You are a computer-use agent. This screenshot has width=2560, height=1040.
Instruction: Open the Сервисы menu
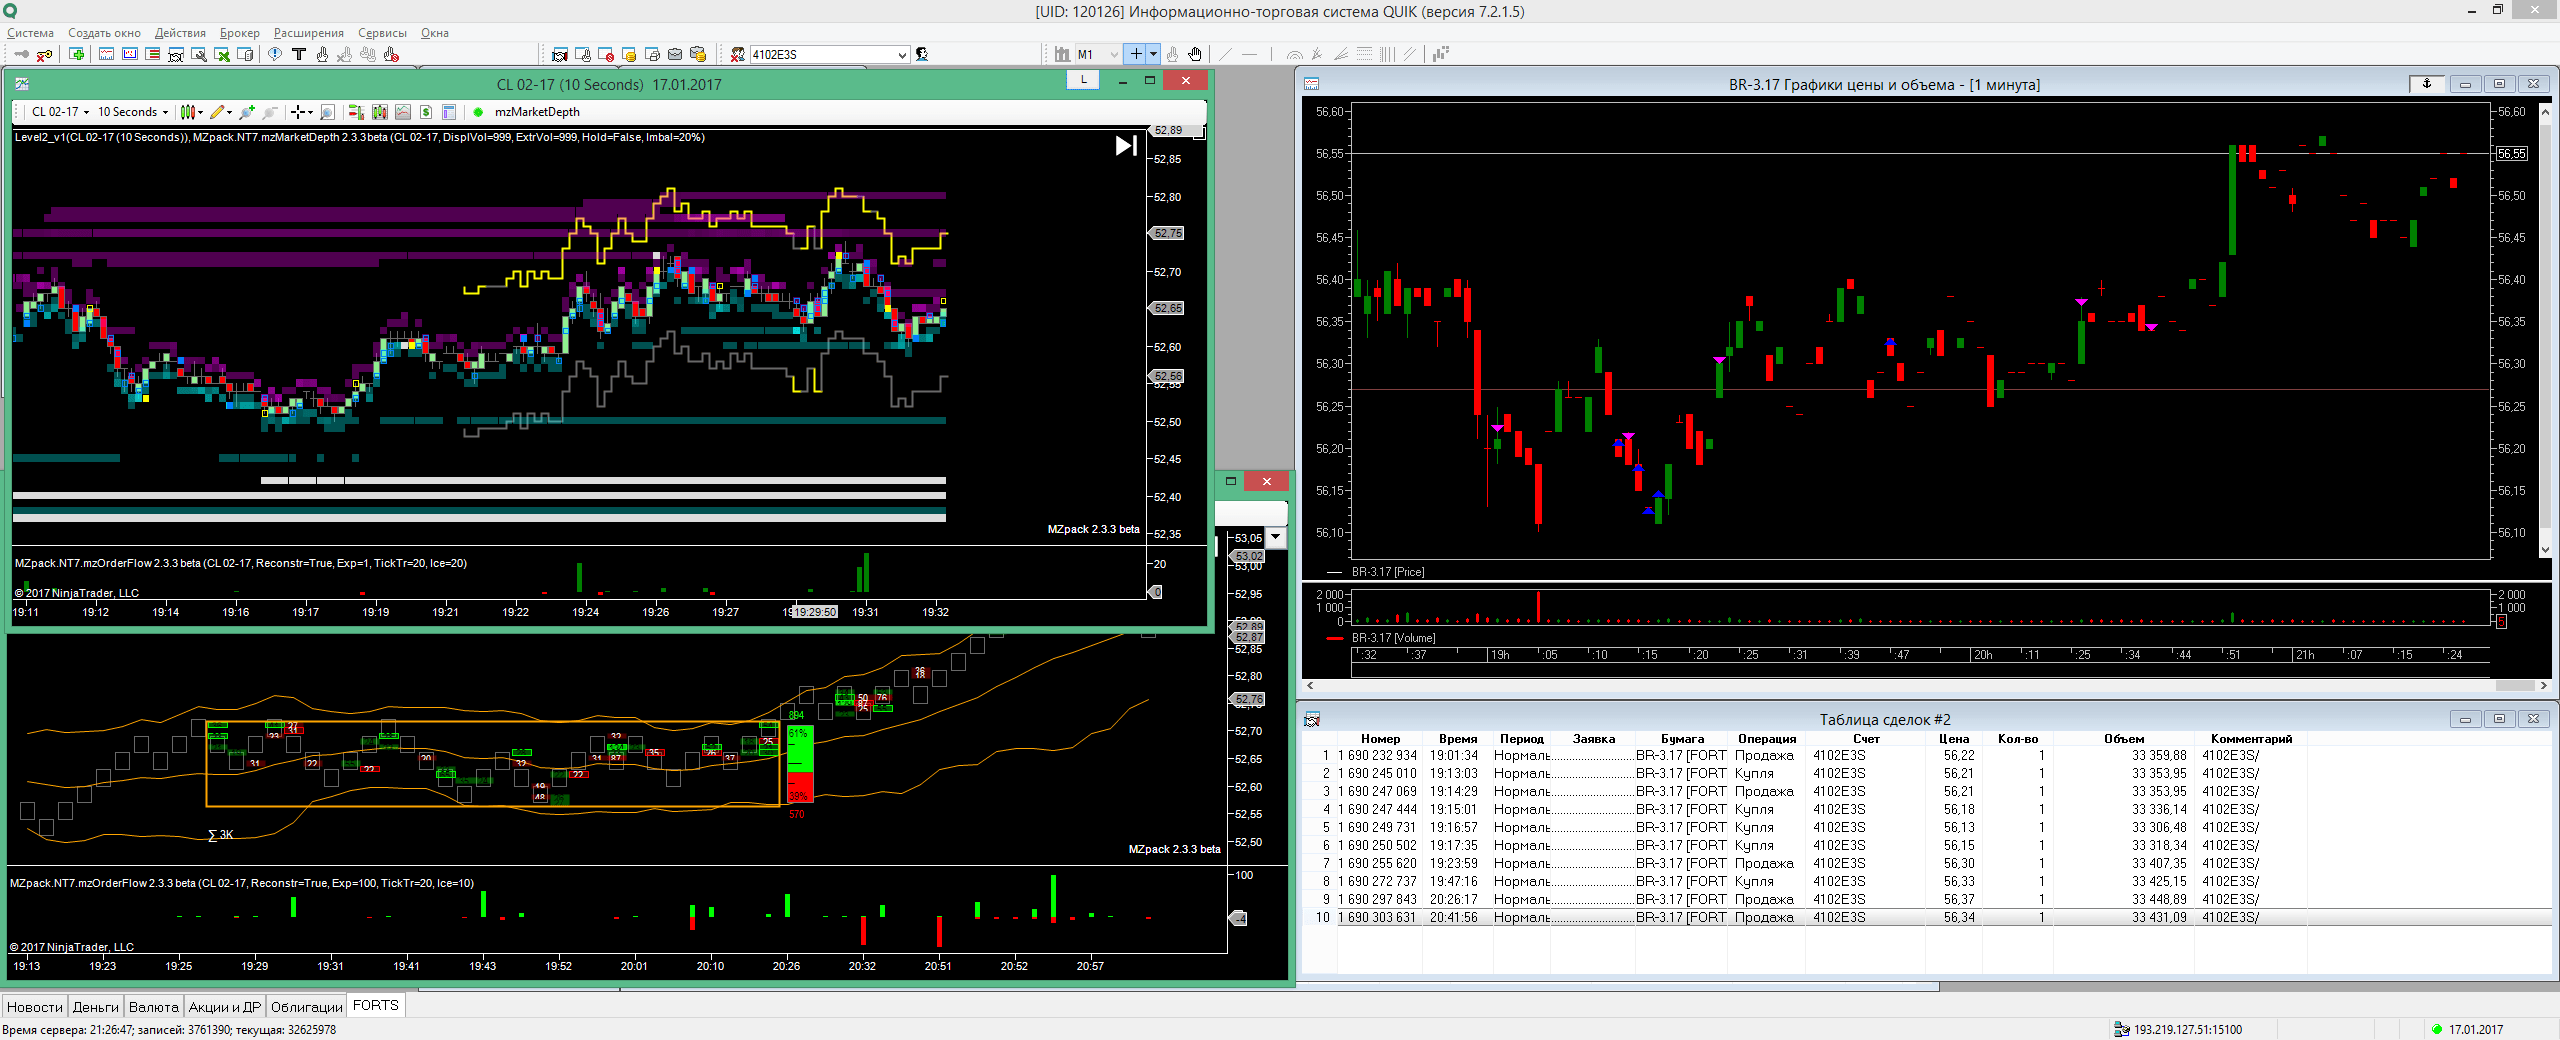pos(382,33)
